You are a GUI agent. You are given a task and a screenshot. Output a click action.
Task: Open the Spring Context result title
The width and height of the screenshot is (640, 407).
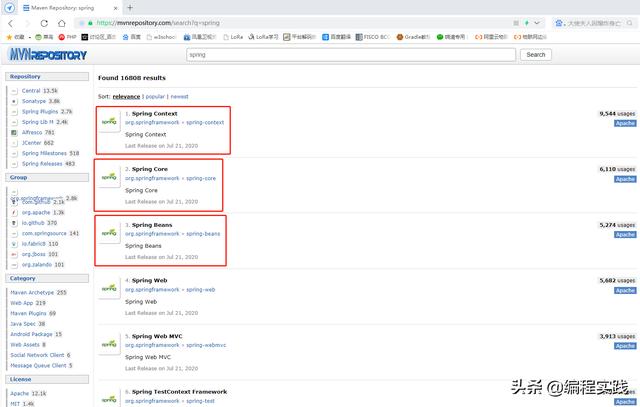pyautogui.click(x=155, y=114)
